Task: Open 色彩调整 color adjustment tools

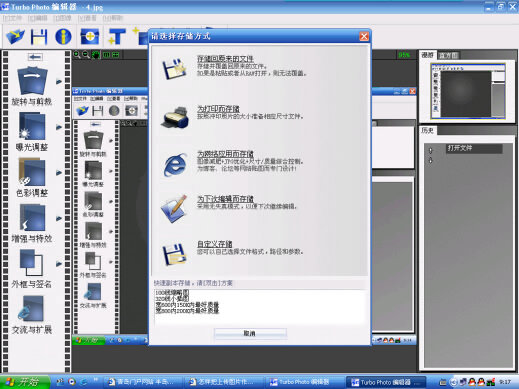Action: [x=32, y=178]
